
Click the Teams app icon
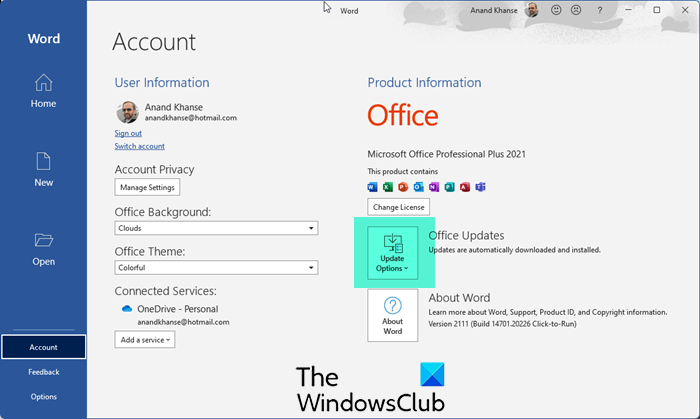(480, 187)
